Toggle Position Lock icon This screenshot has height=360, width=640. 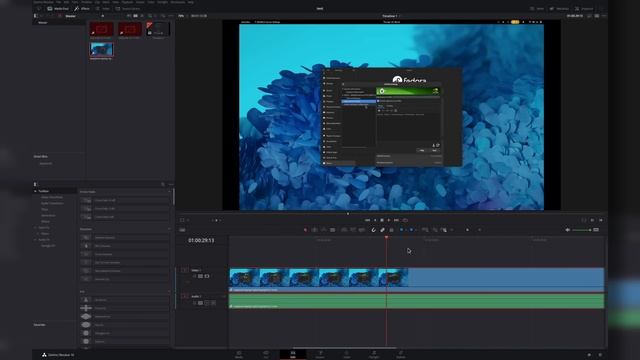click(391, 230)
